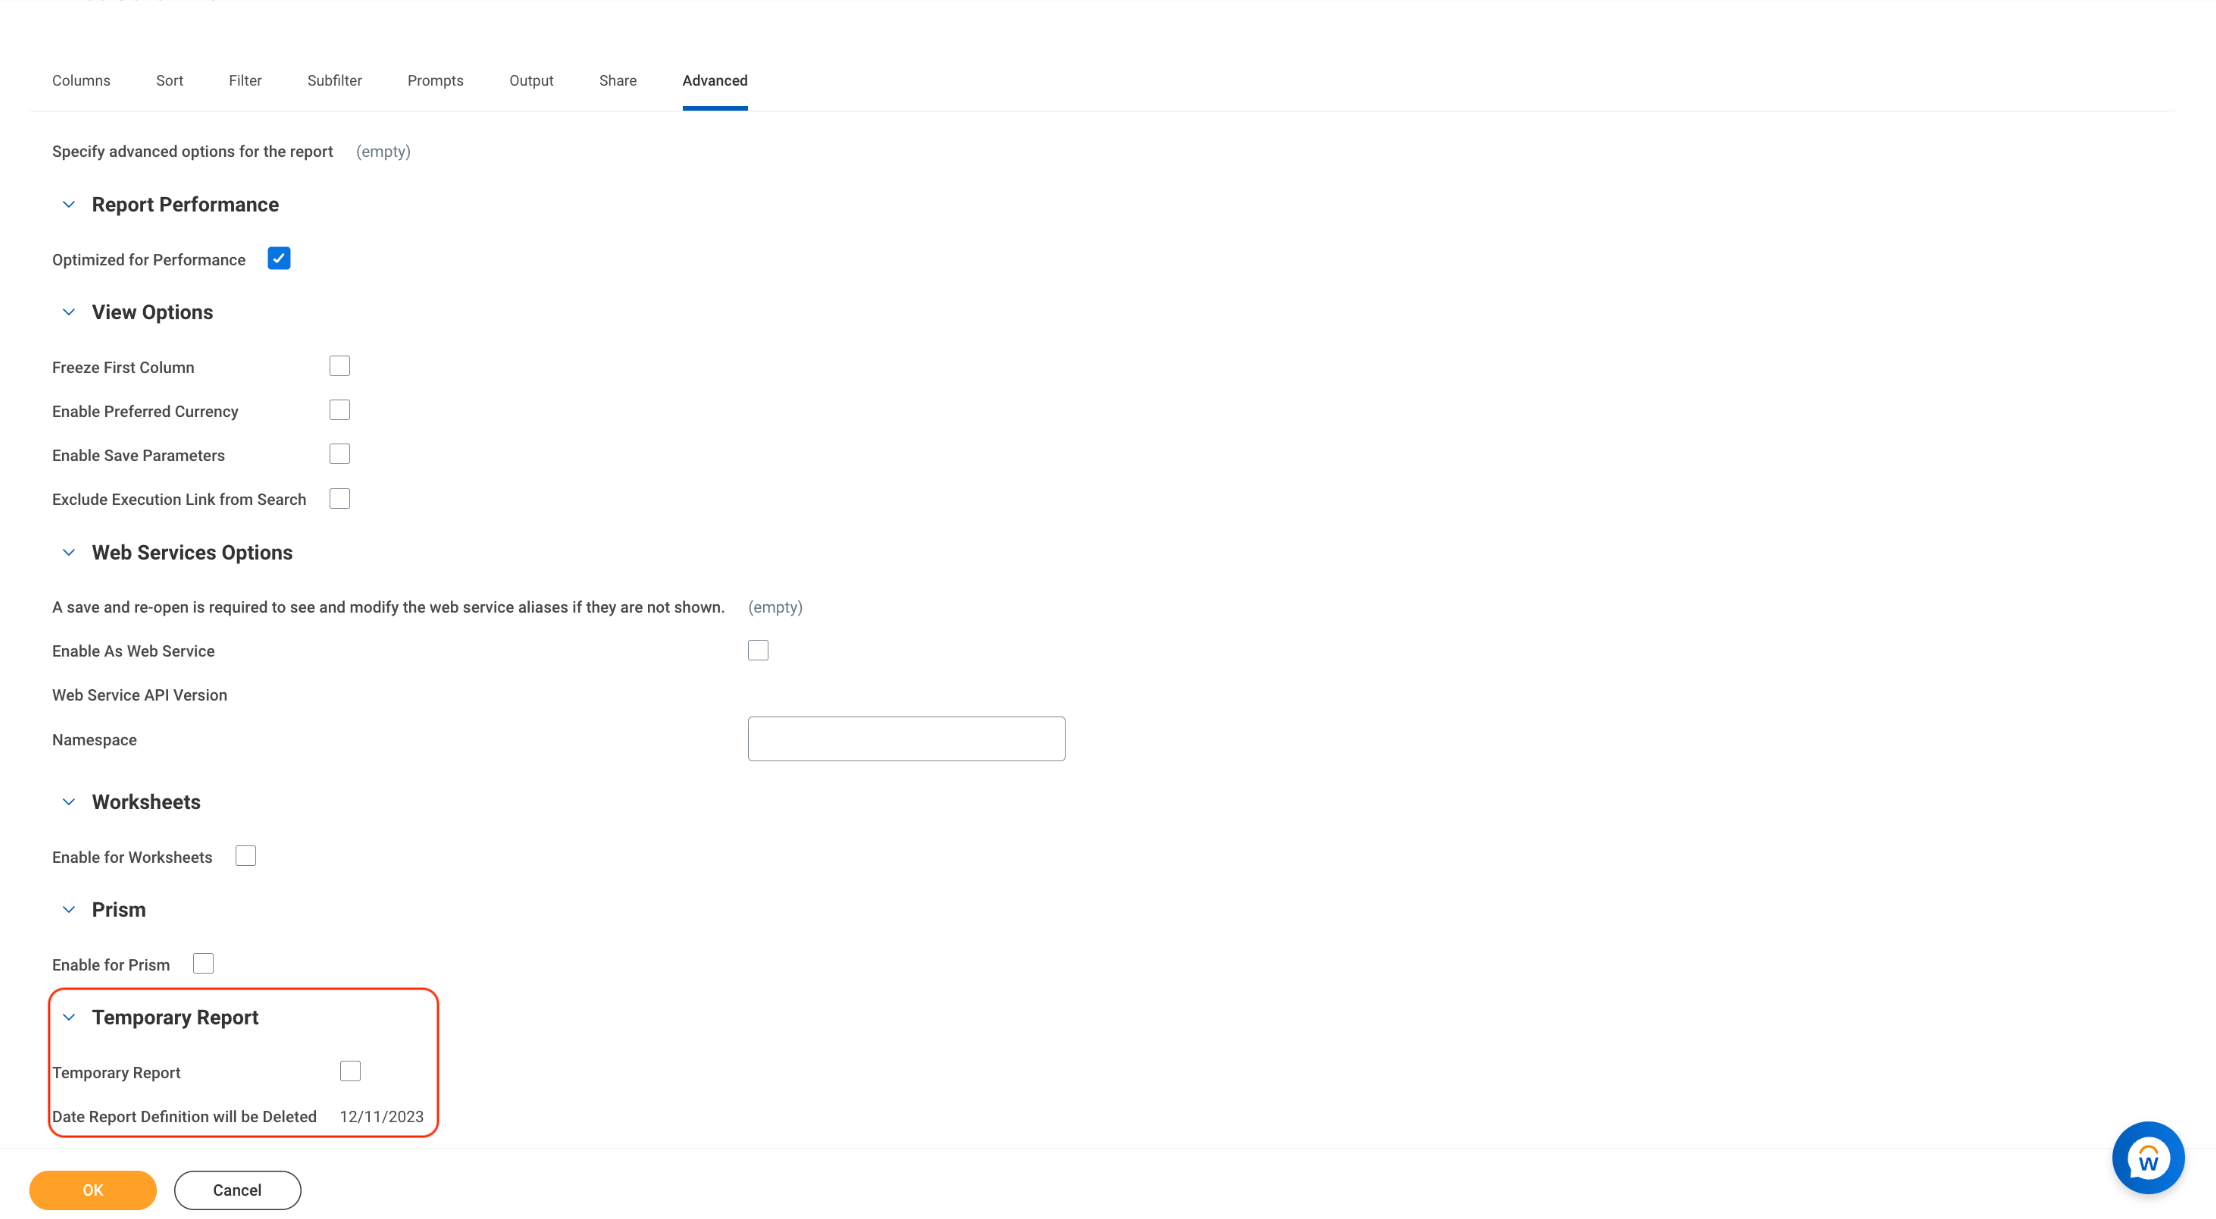Collapse the Worksheets section chevron
2216x1219 pixels.
click(68, 802)
